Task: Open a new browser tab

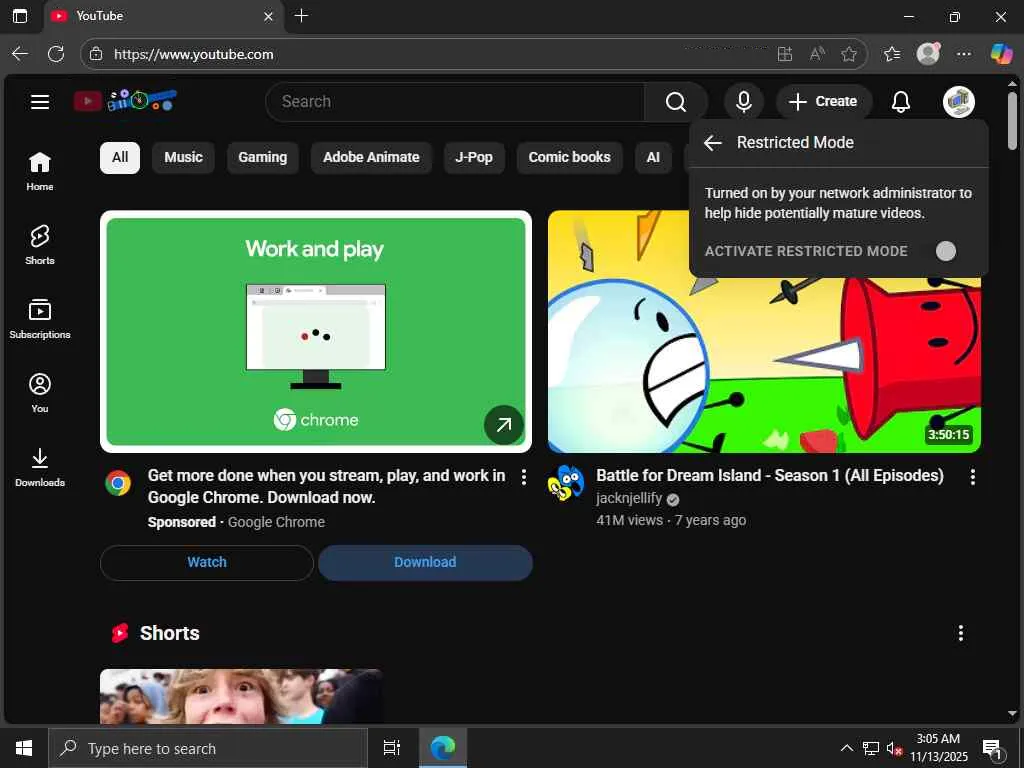Action: (301, 16)
